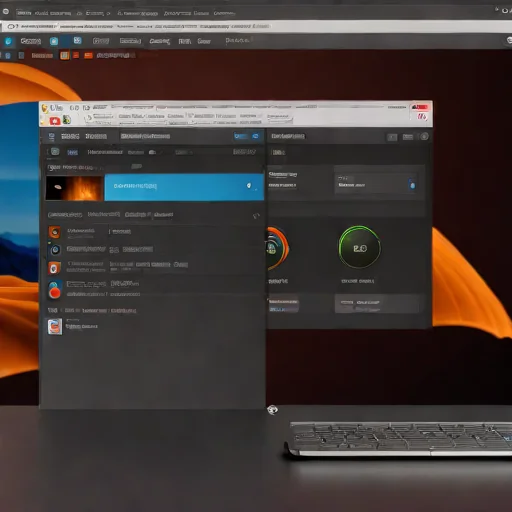Open the round options icon in right panel header
Image resolution: width=512 pixels, height=512 pixels.
click(x=424, y=136)
